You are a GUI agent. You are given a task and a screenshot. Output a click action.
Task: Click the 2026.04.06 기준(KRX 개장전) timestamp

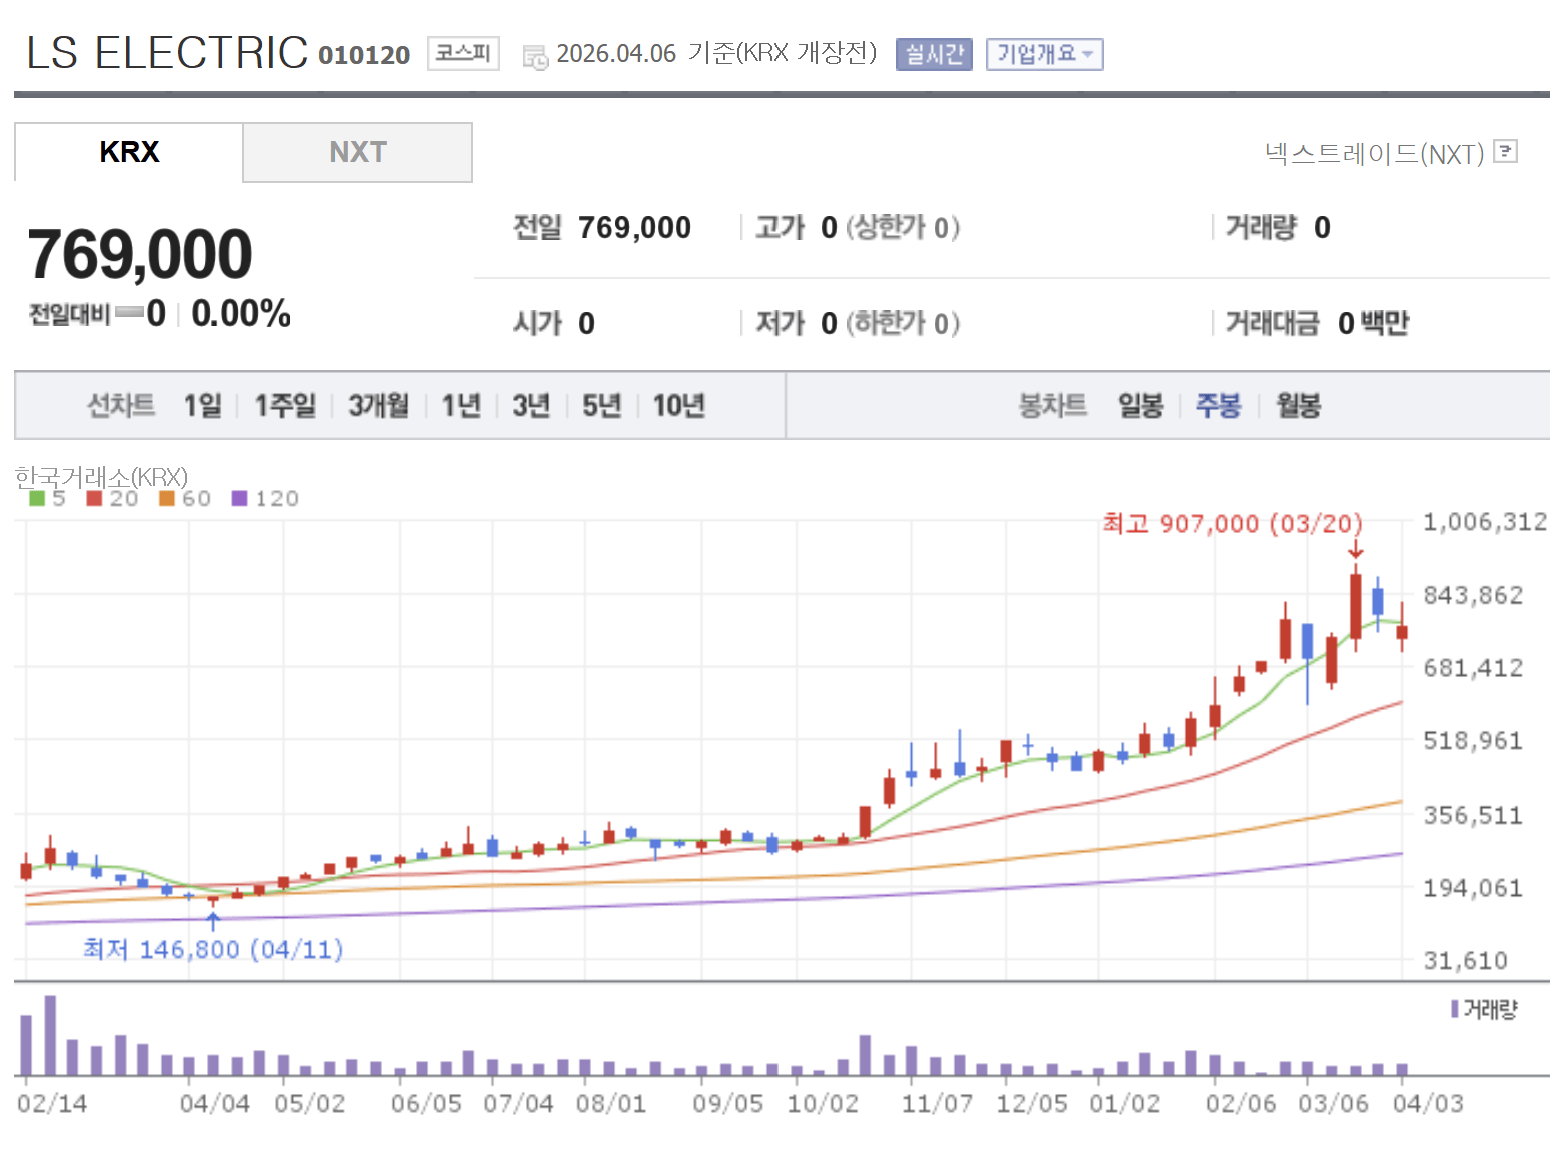pyautogui.click(x=717, y=53)
